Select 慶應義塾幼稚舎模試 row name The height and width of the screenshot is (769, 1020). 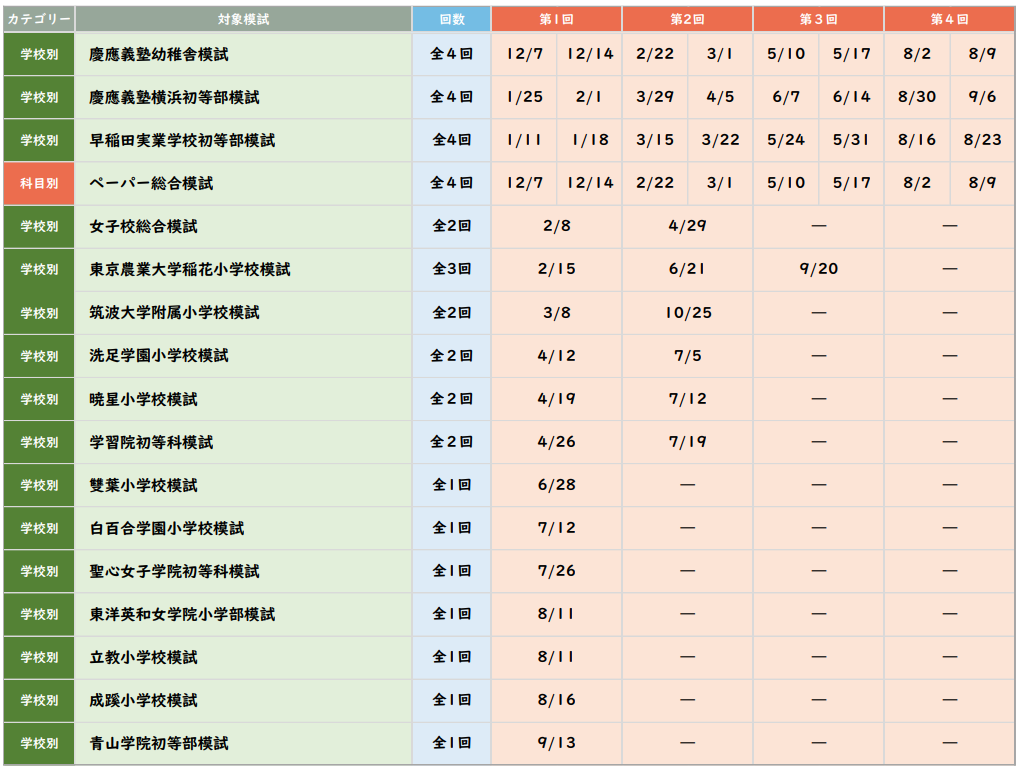click(159, 55)
